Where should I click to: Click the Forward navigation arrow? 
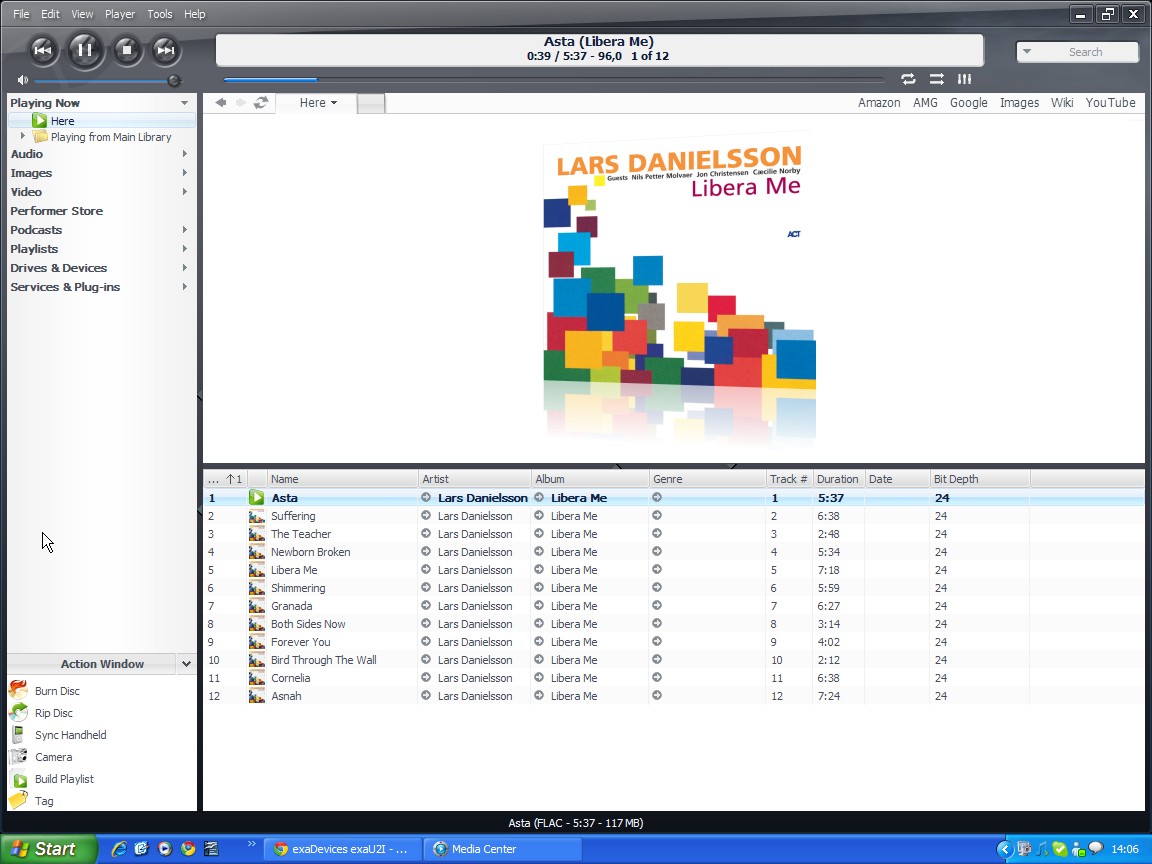240,103
